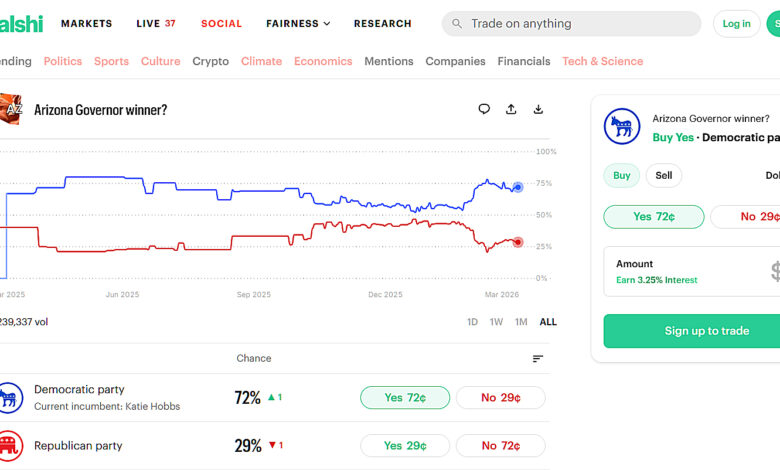Click the Kalshi logo

21,23
